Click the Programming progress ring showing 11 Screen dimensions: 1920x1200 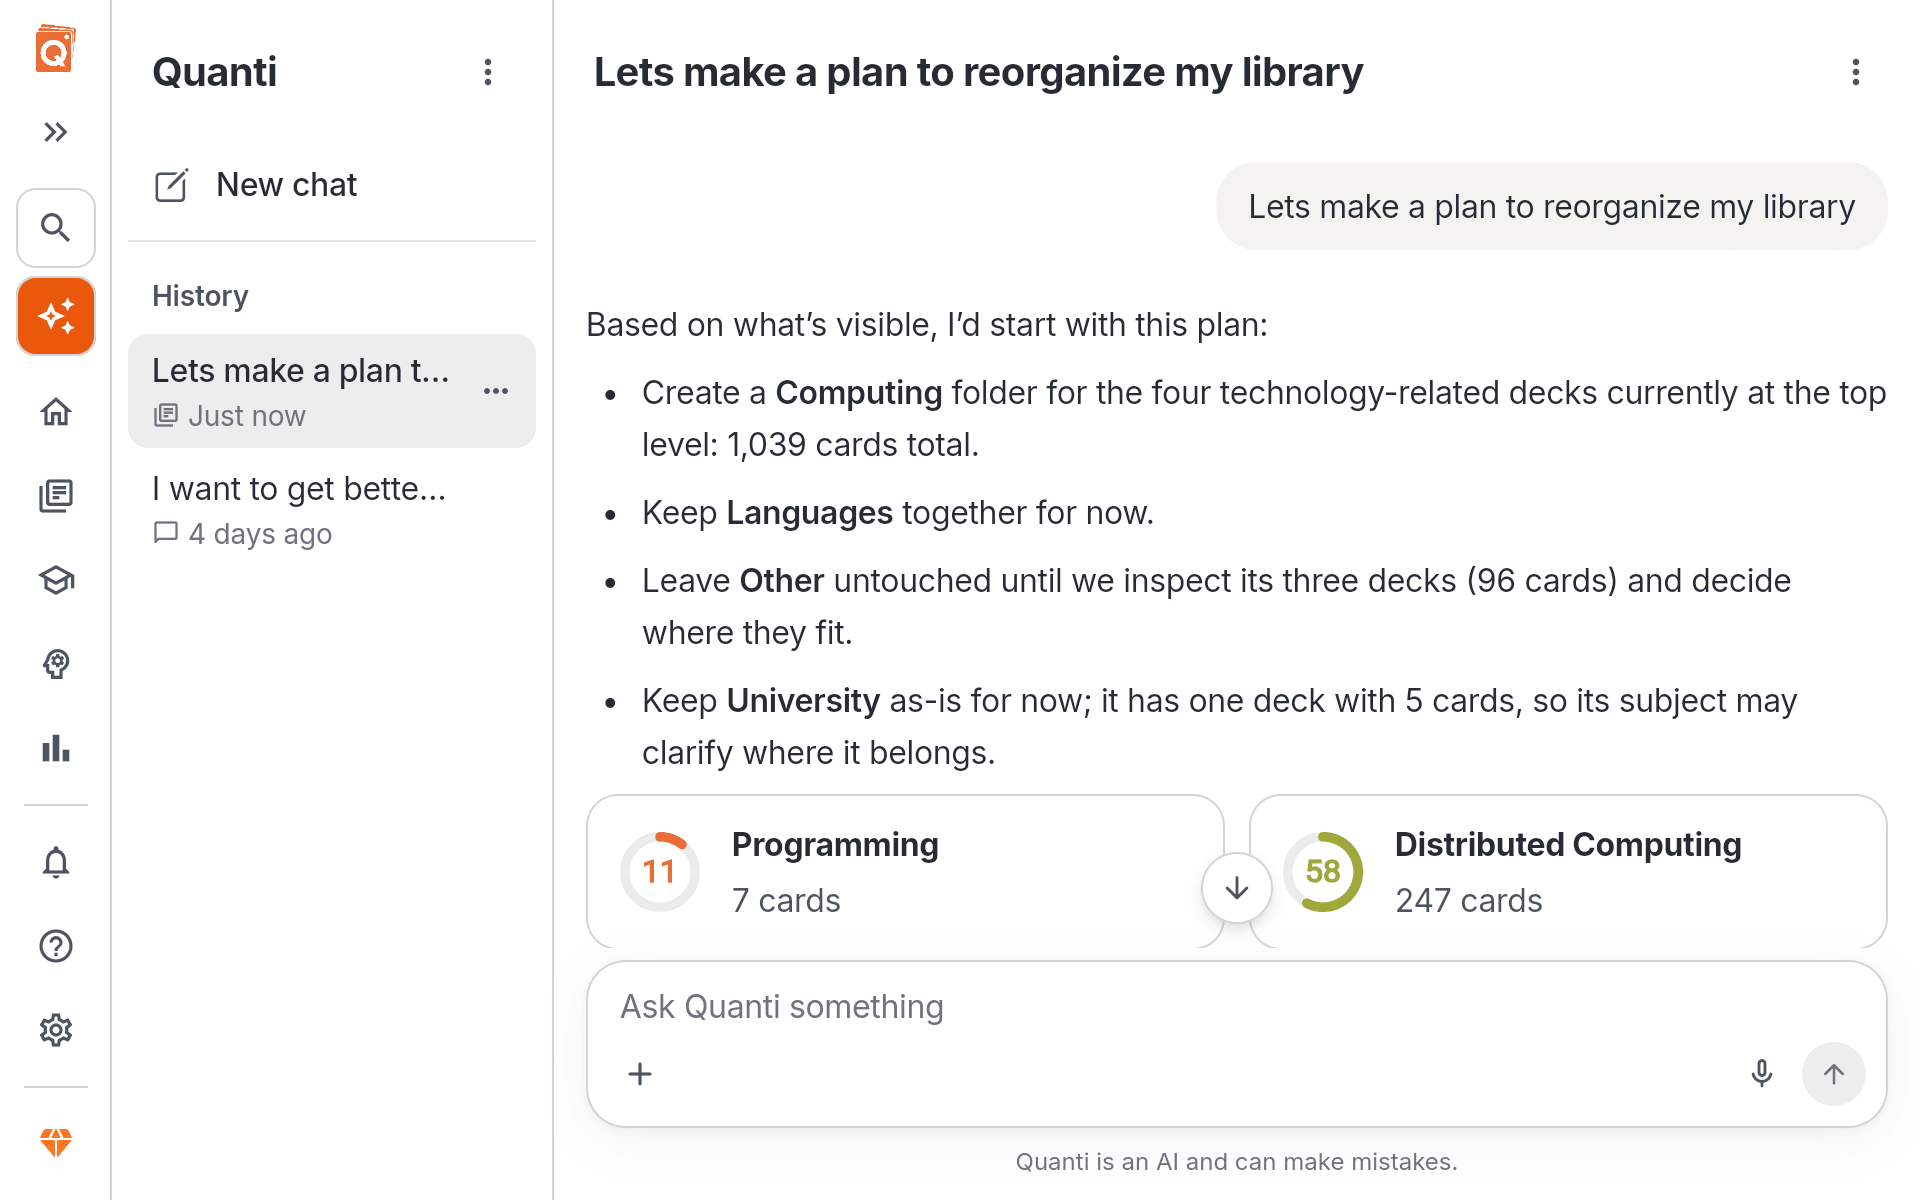coord(659,872)
